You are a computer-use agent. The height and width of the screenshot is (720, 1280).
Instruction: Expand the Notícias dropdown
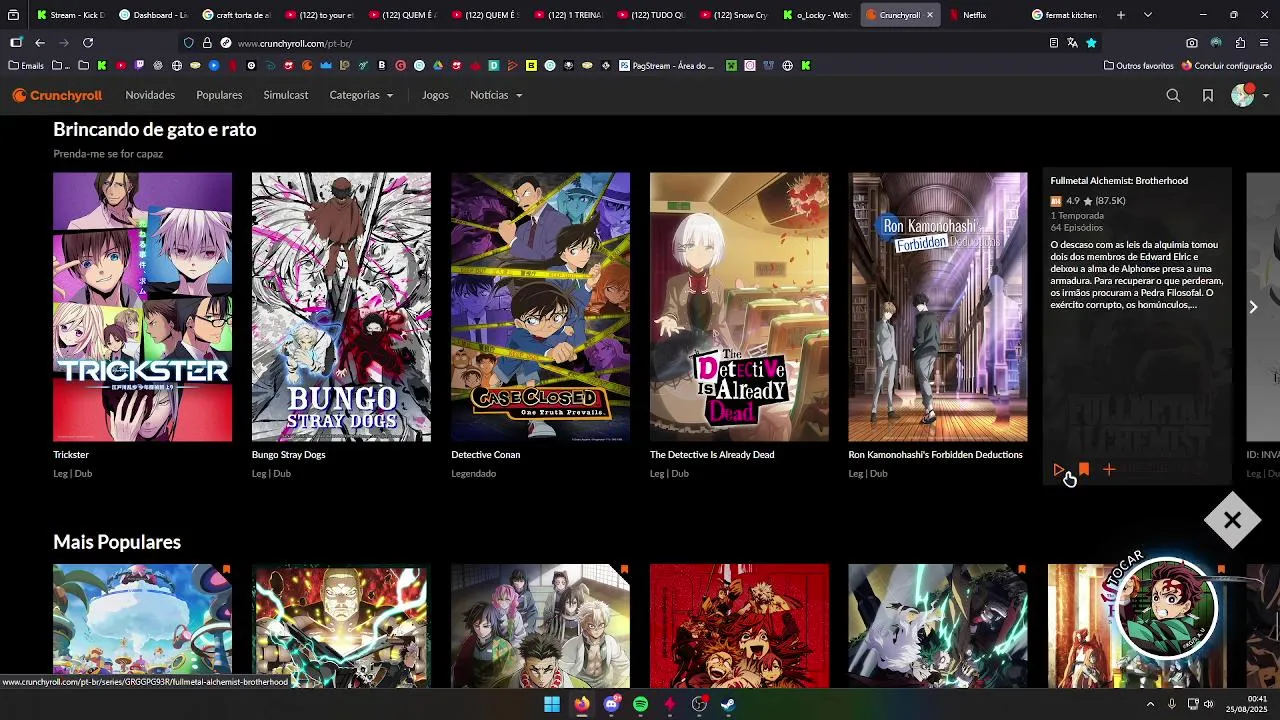(496, 95)
